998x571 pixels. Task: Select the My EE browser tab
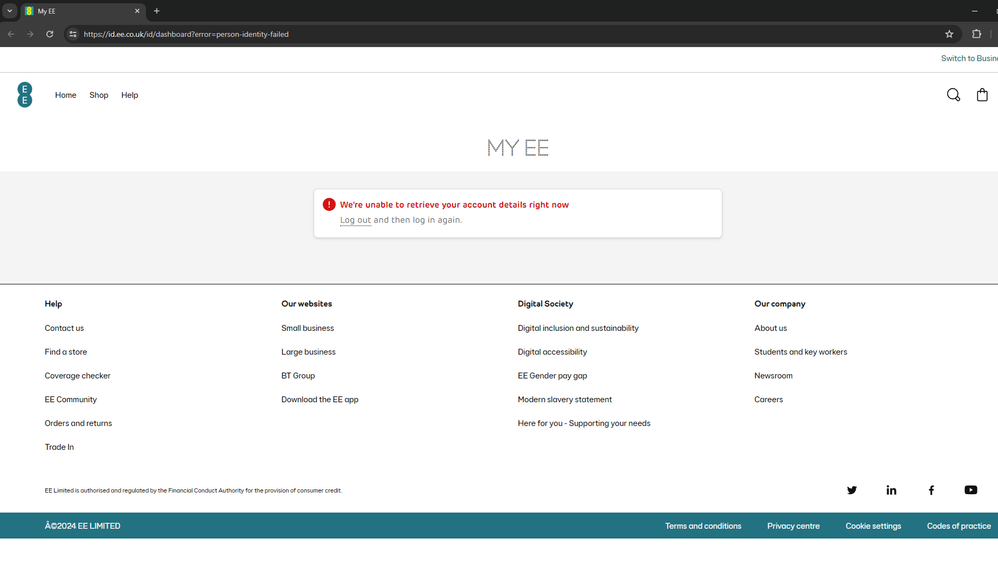tap(83, 11)
